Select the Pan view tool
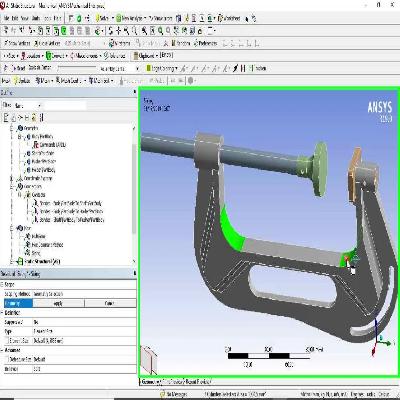 pyautogui.click(x=119, y=31)
